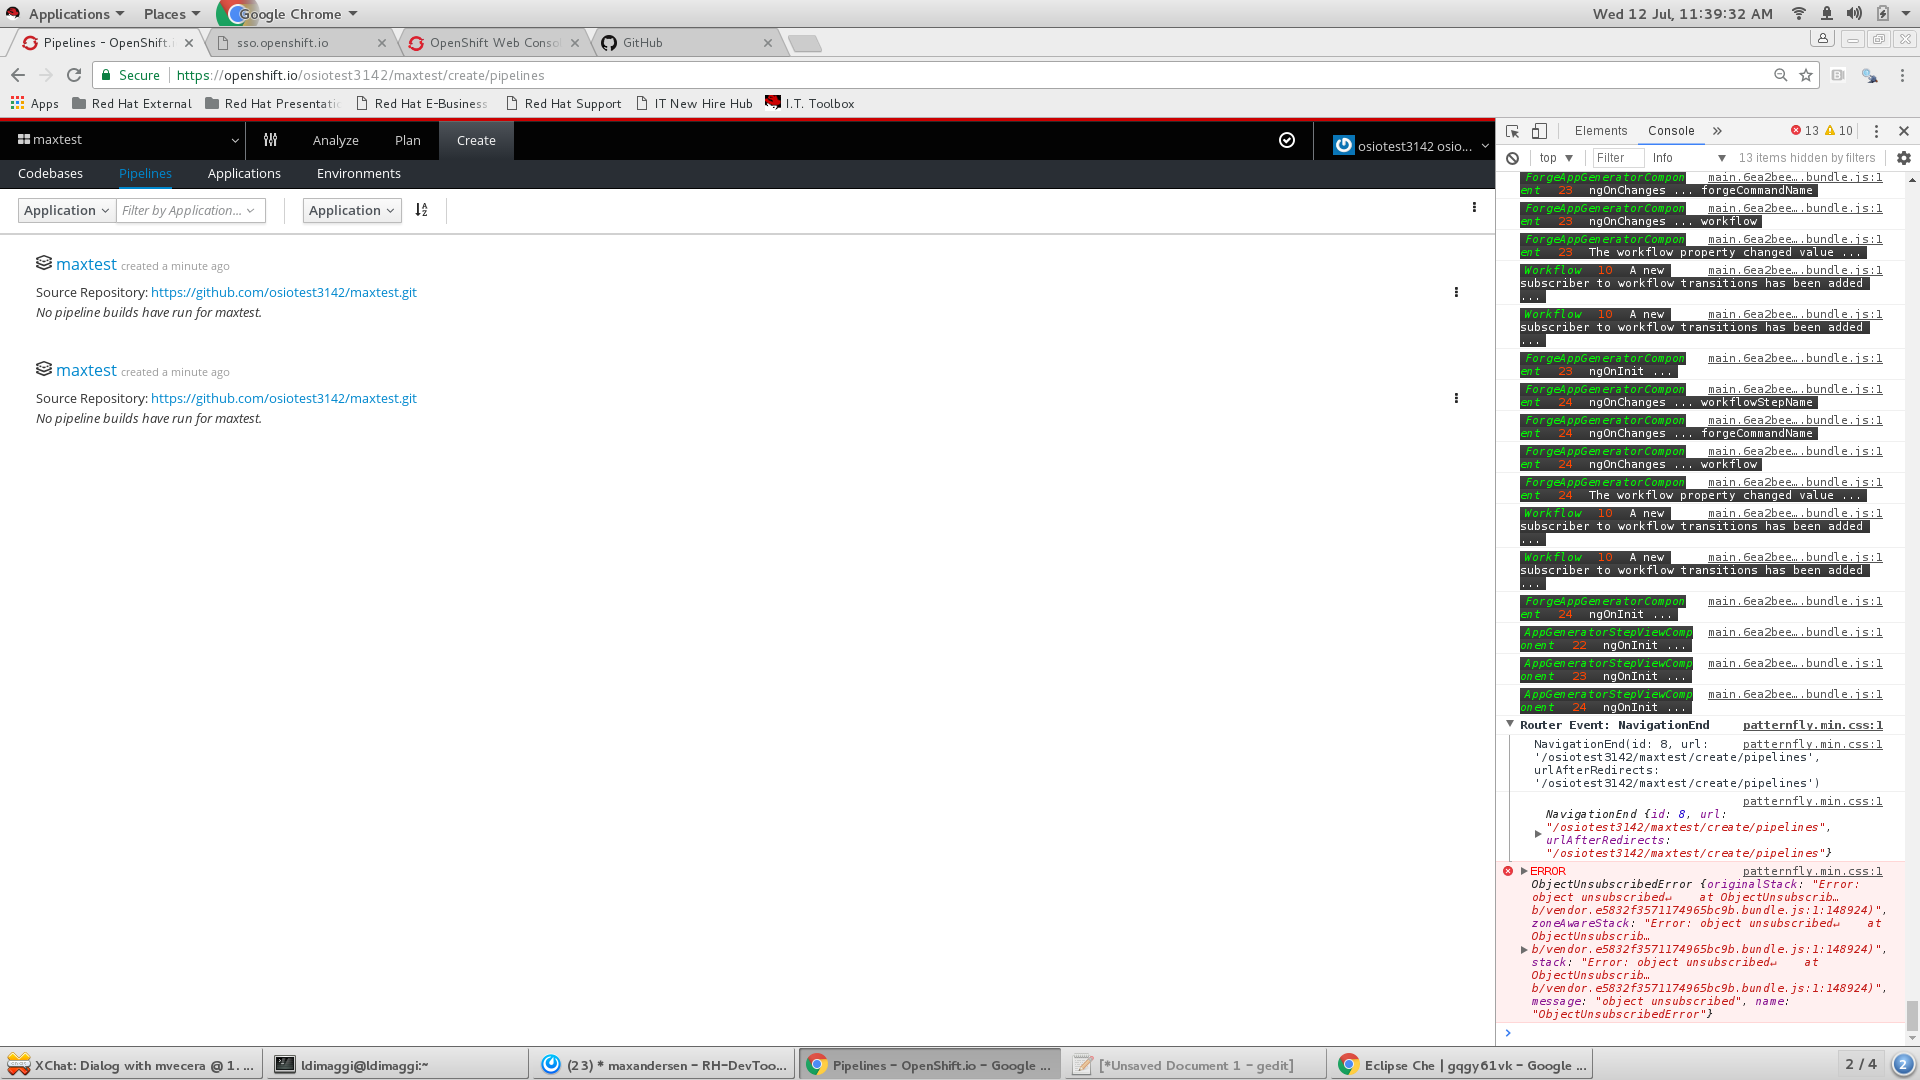Click the check circle status icon in navbar
Image resolution: width=1920 pixels, height=1080 pixels.
click(1287, 140)
